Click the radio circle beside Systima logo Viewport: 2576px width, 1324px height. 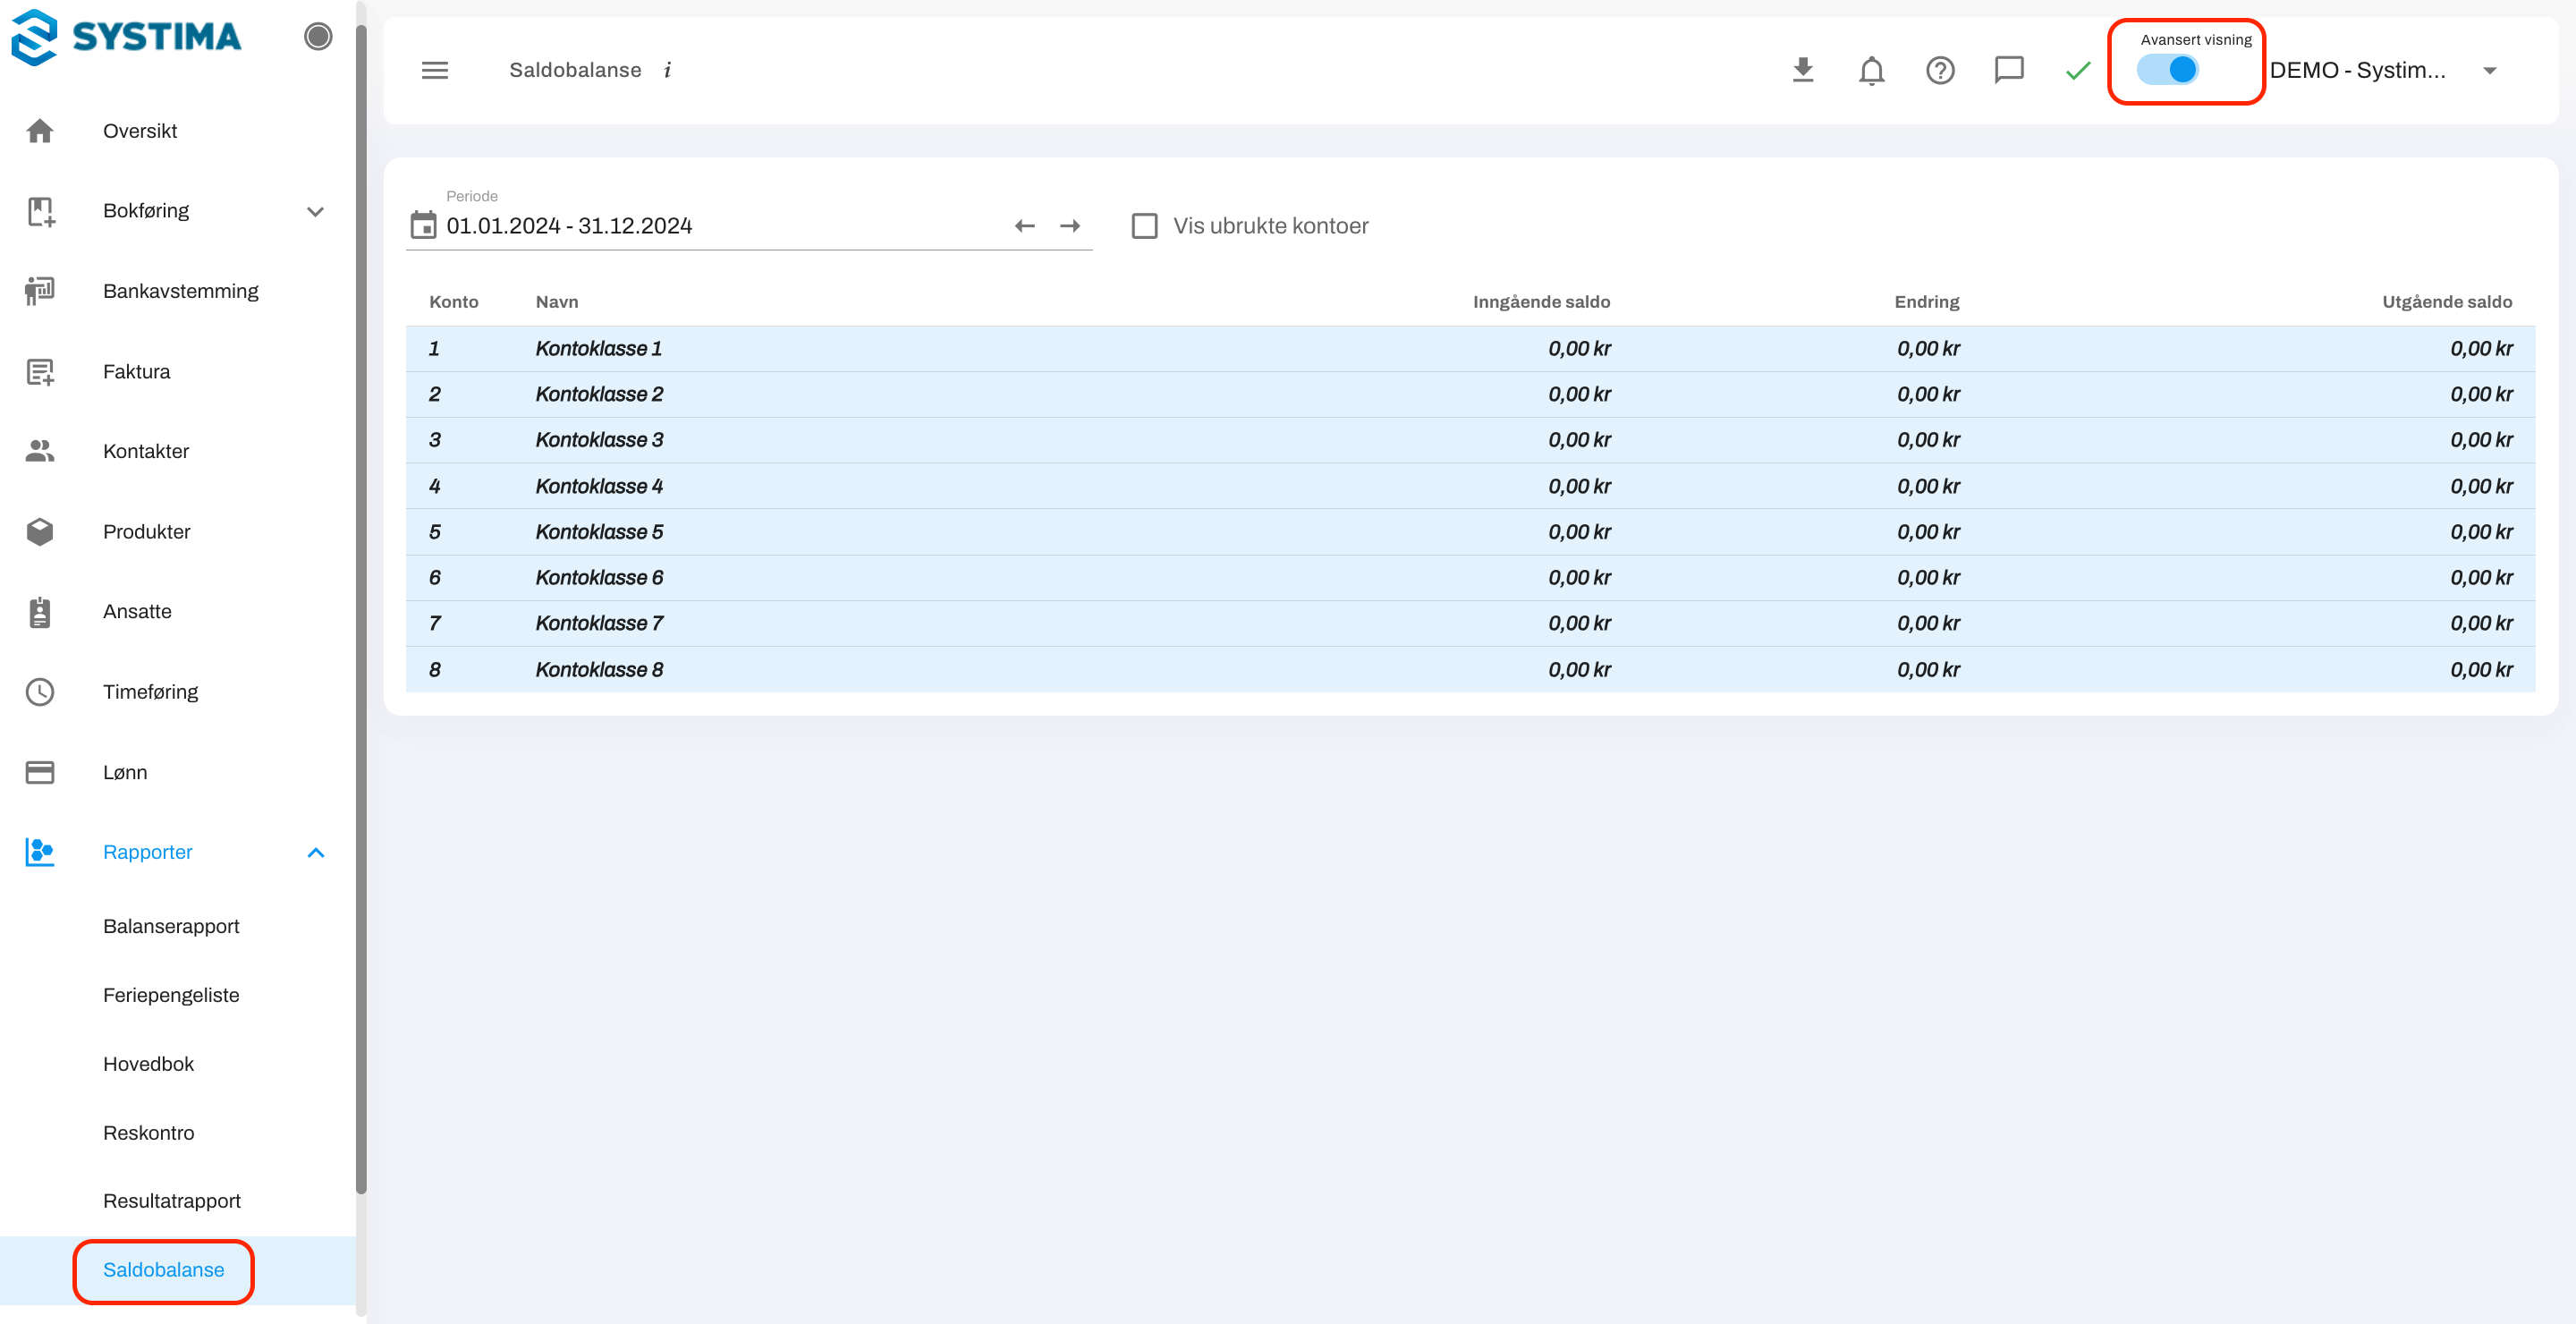tap(318, 37)
